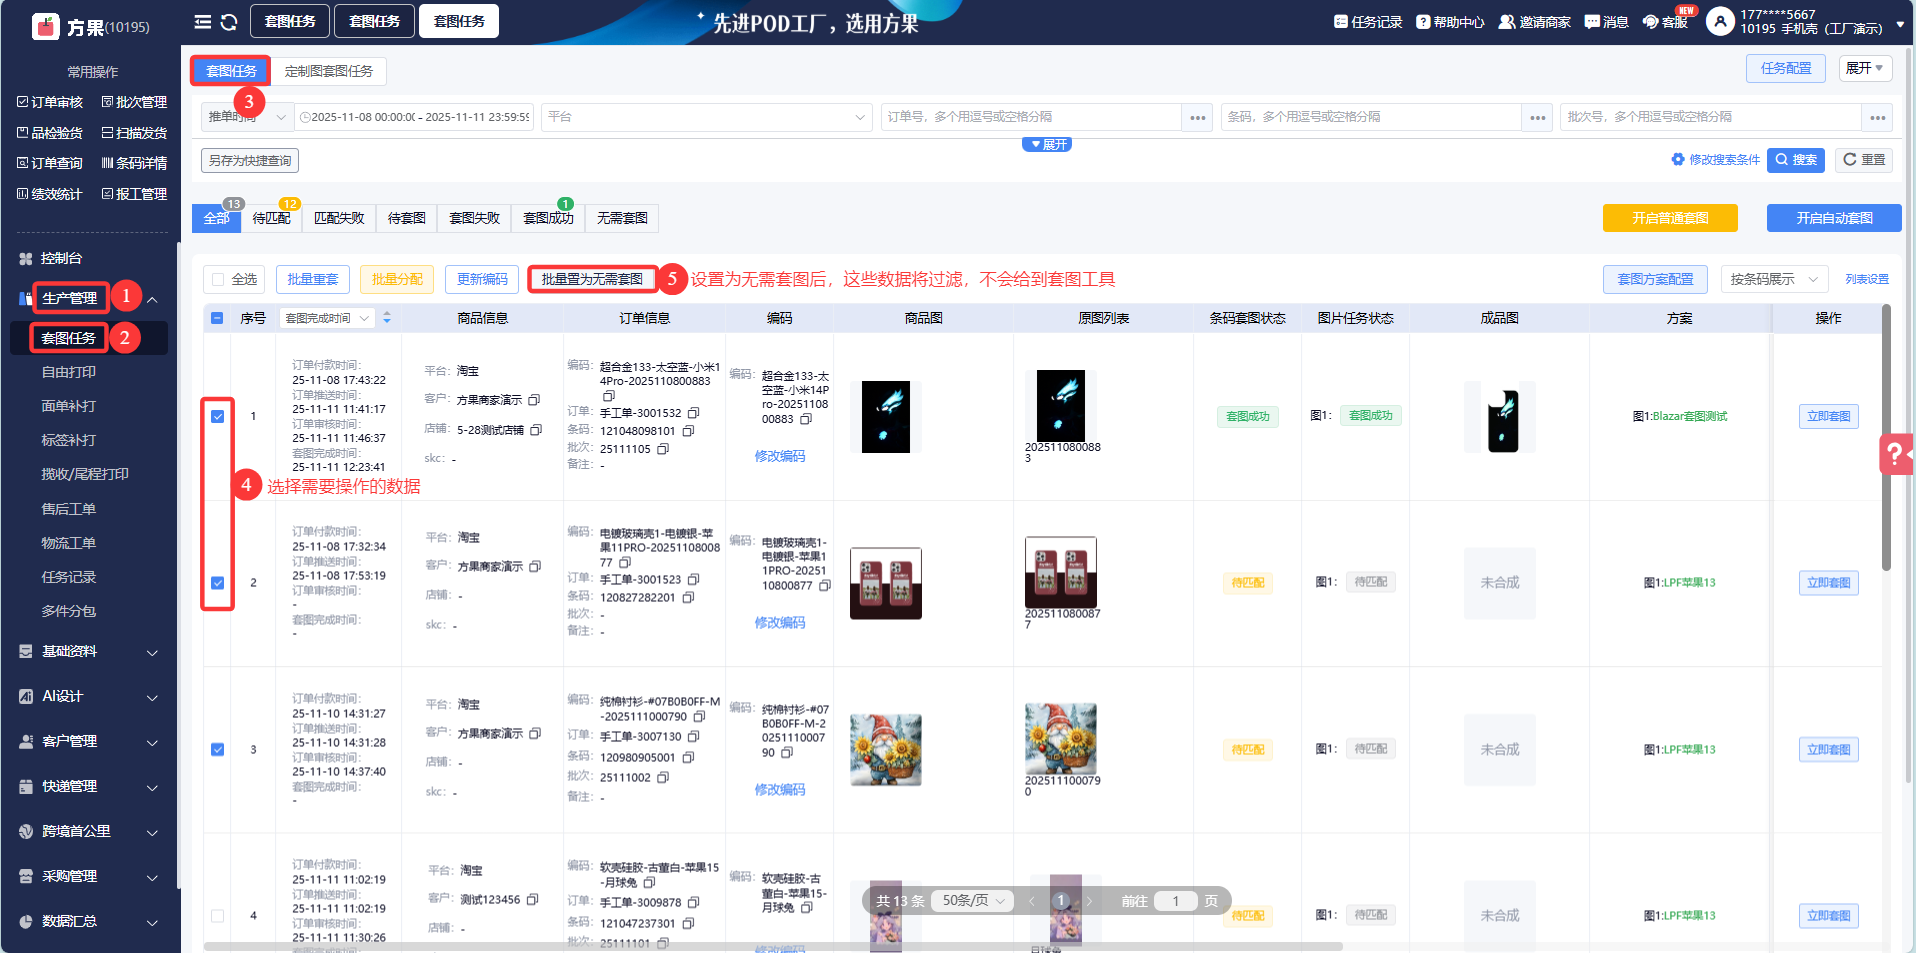Click the 订单号 search input field

(x=1031, y=117)
